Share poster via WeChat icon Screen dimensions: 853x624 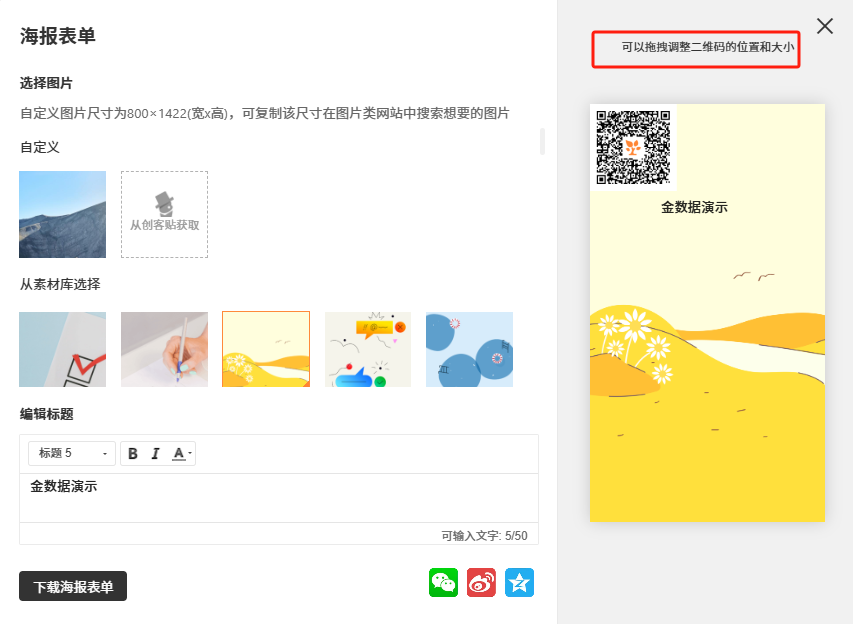443,583
